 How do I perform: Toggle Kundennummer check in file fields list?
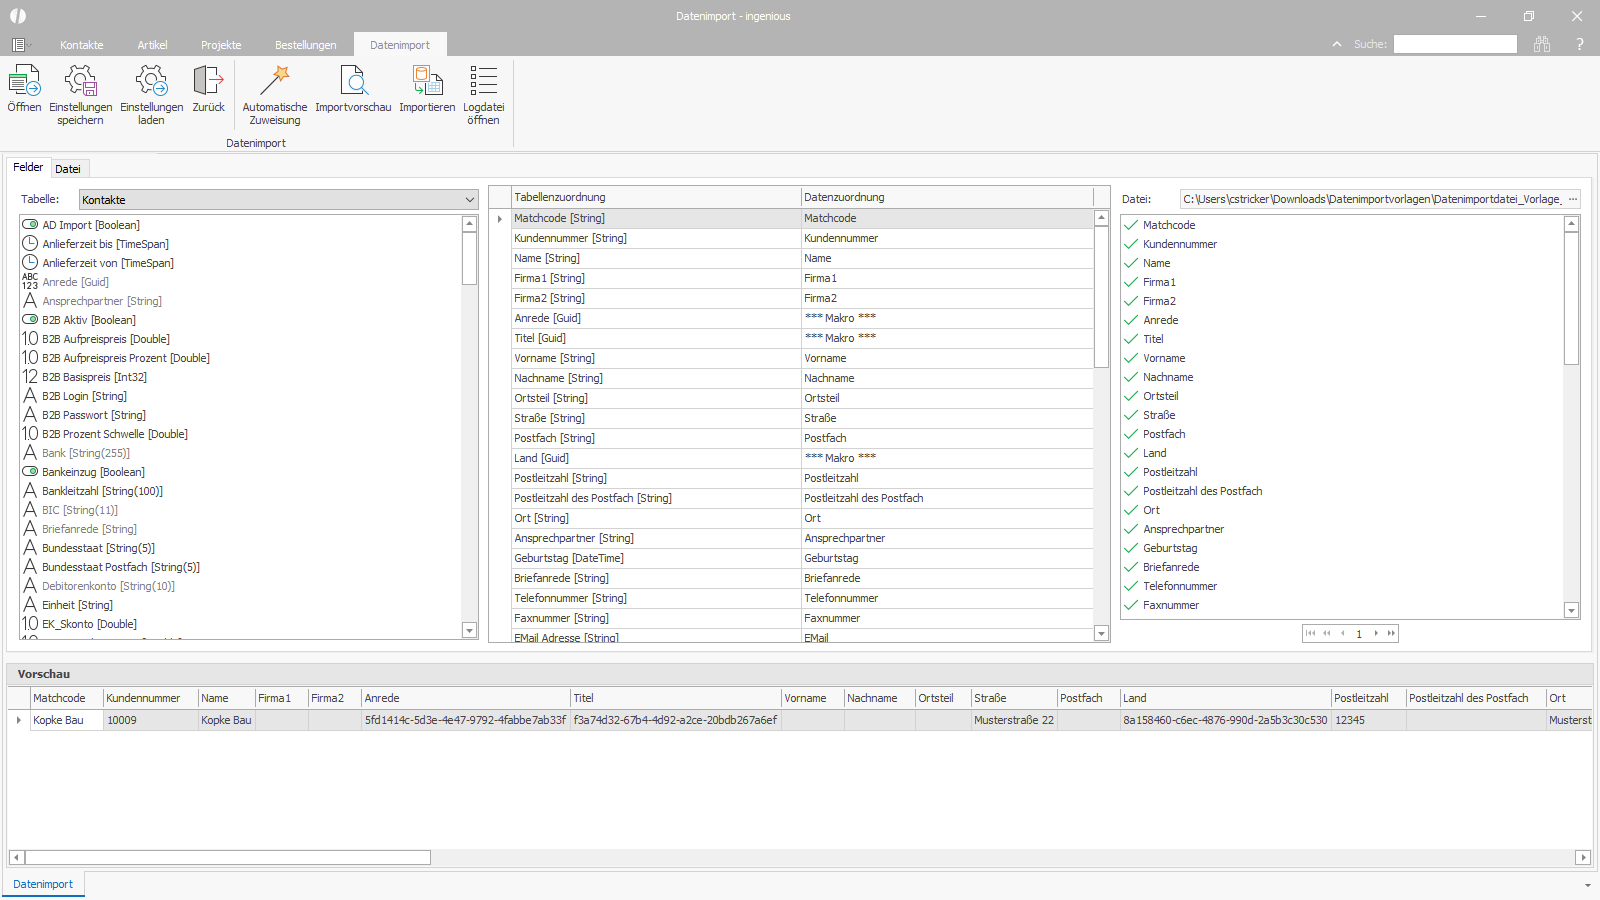[x=1131, y=244]
